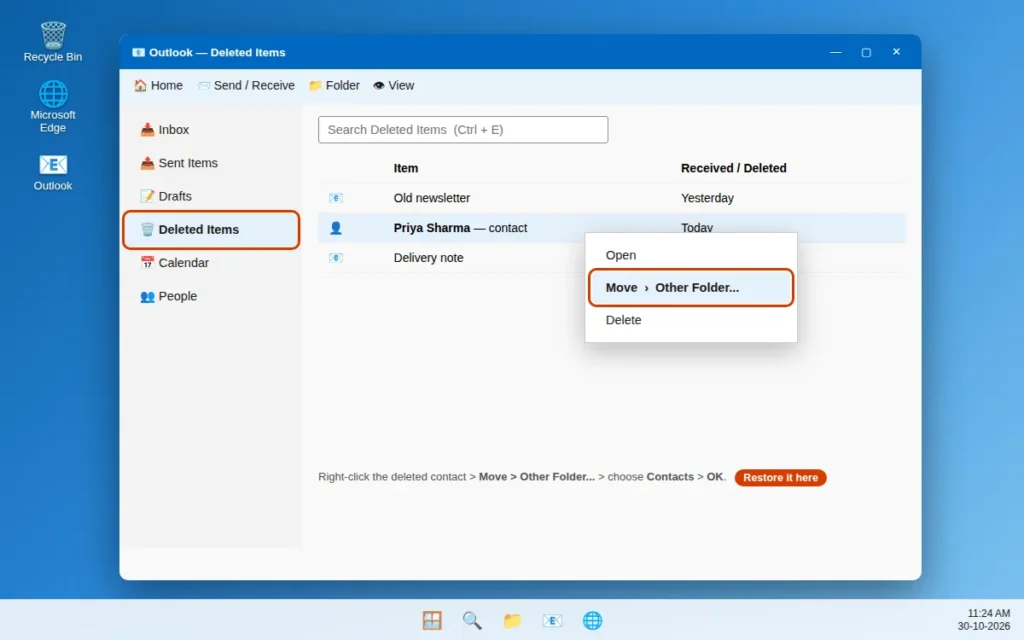Click the Send / Receive envelope icon
1024x640 pixels.
(204, 86)
